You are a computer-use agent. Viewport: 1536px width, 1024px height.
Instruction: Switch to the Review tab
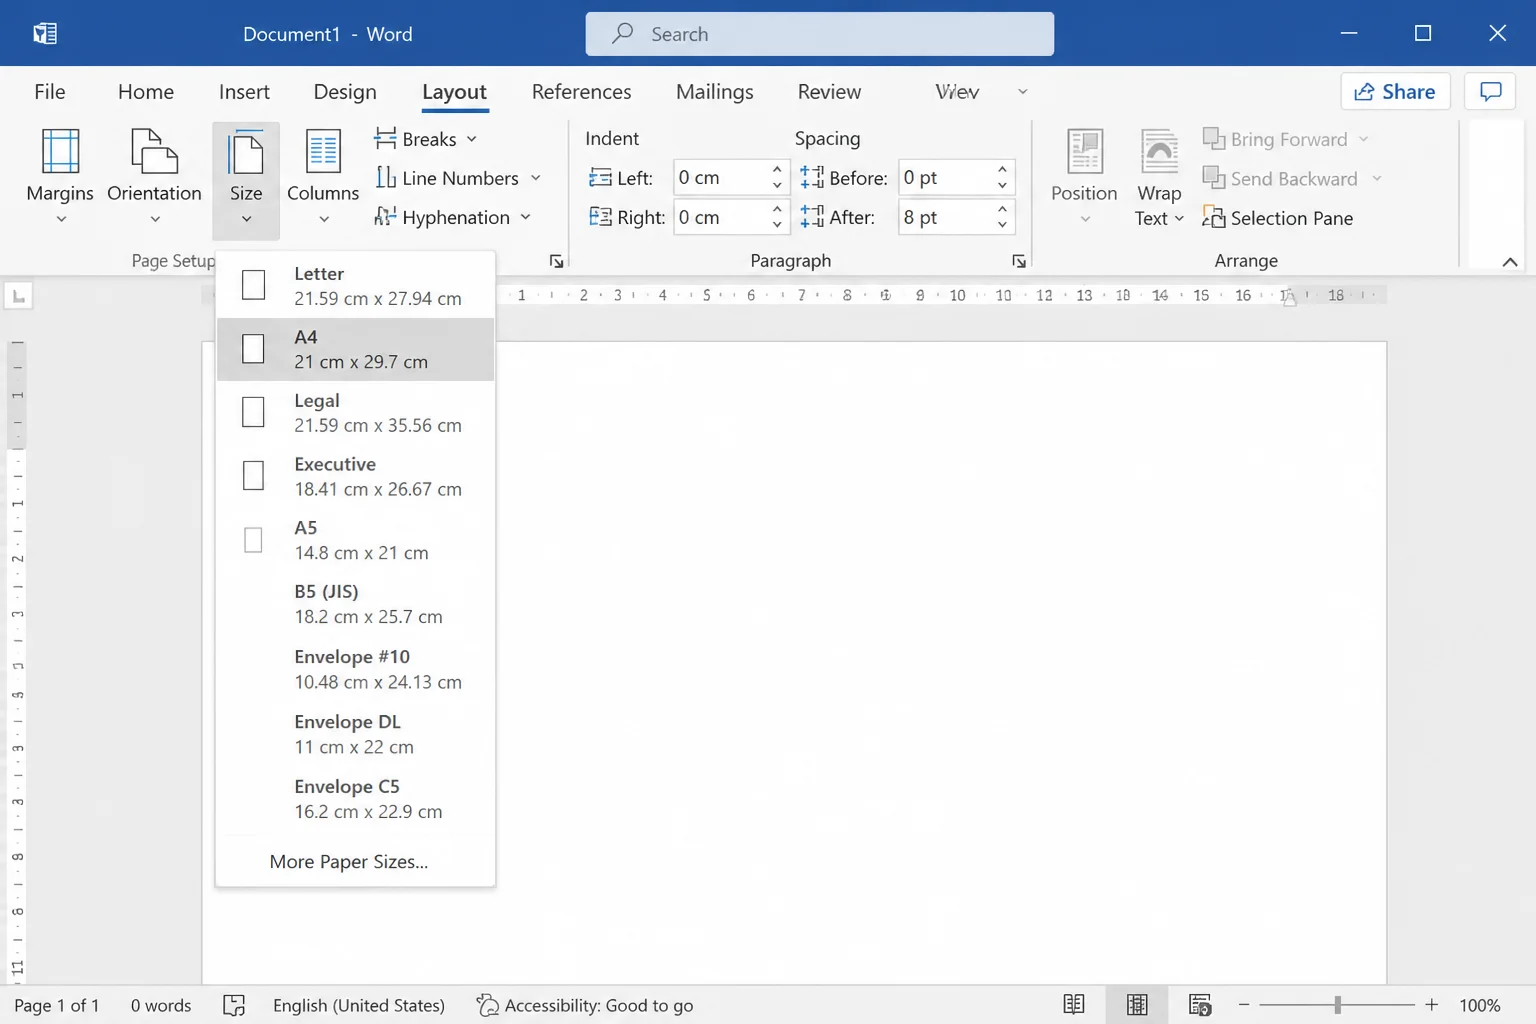click(x=829, y=91)
